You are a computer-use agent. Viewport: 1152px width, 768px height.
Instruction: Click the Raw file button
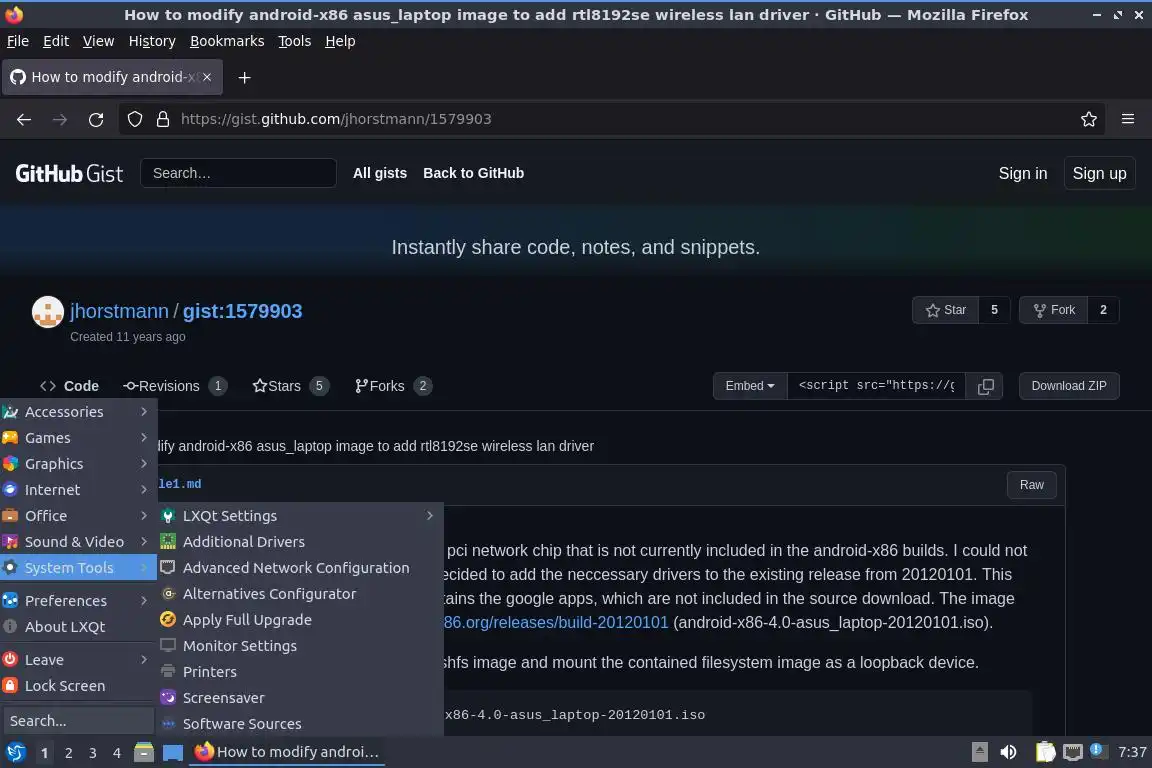point(1032,485)
